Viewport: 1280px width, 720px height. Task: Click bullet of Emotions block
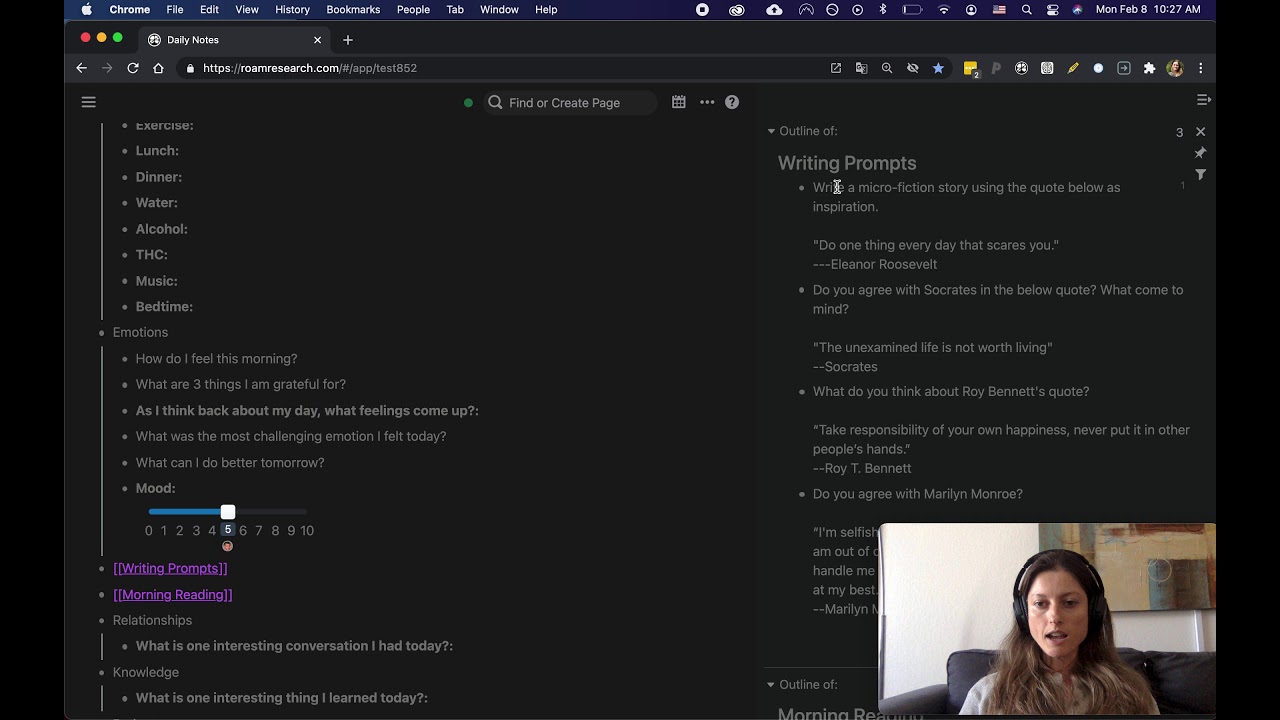click(101, 333)
